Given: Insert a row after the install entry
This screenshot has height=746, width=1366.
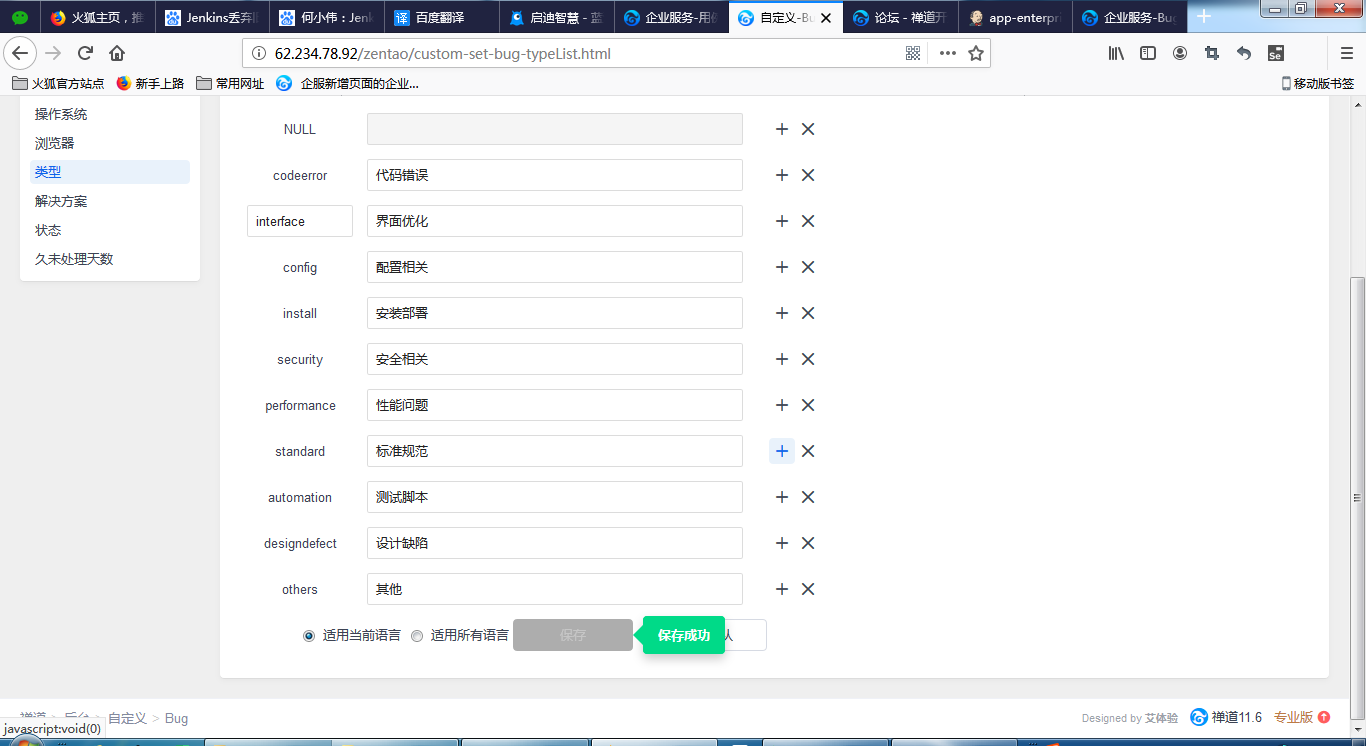Looking at the screenshot, I should click(x=782, y=313).
